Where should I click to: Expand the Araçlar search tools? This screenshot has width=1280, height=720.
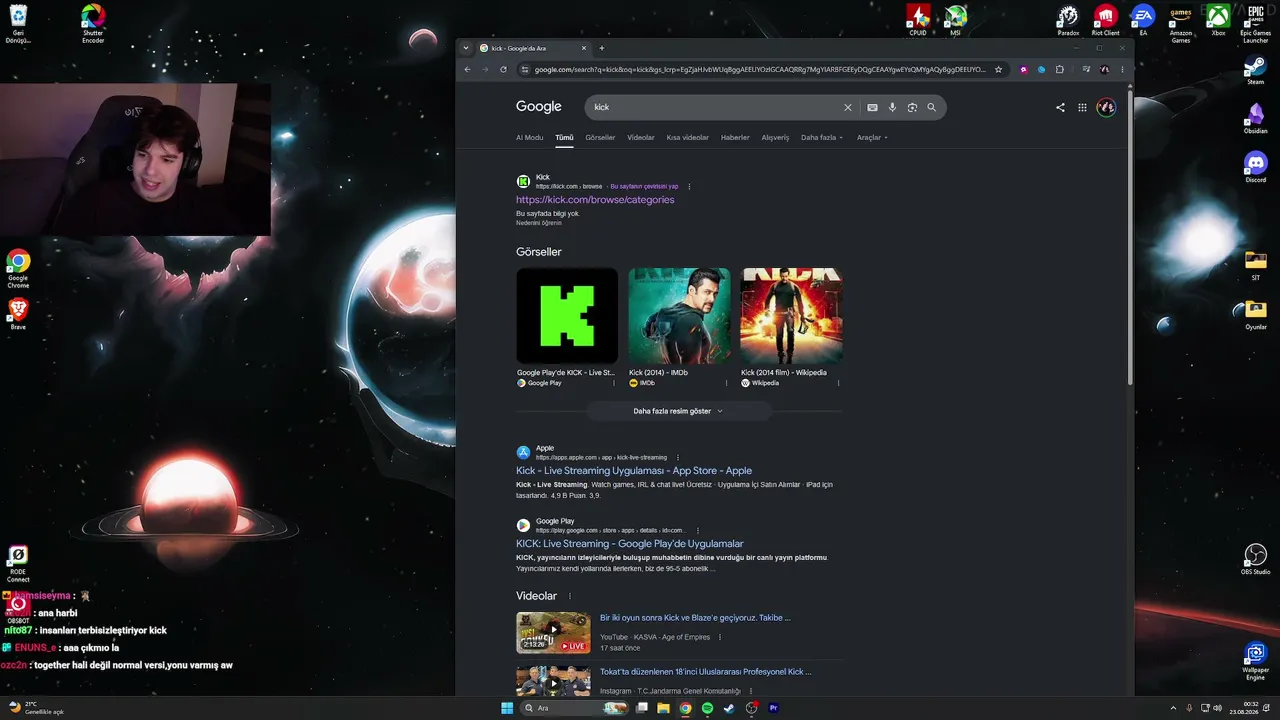coord(872,138)
